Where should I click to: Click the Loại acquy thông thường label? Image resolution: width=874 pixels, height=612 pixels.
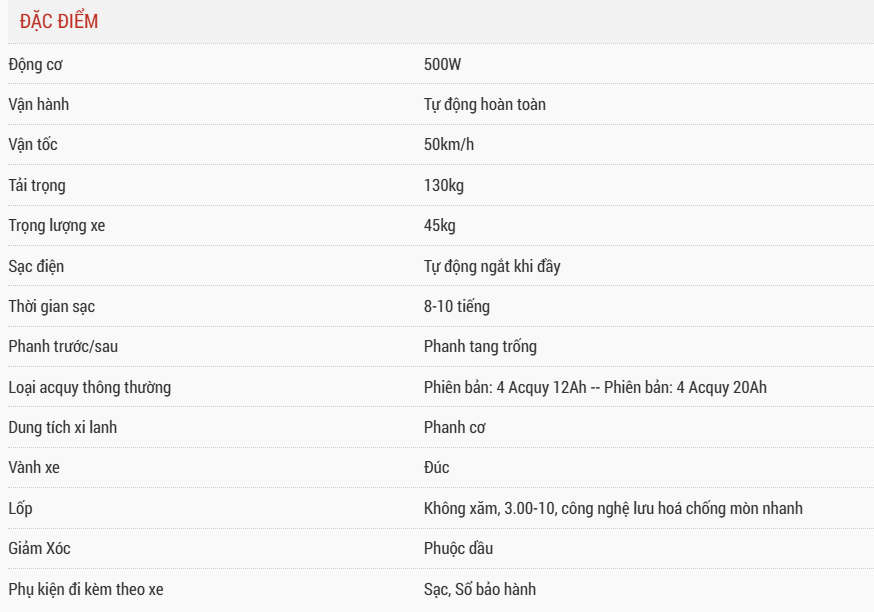[90, 387]
